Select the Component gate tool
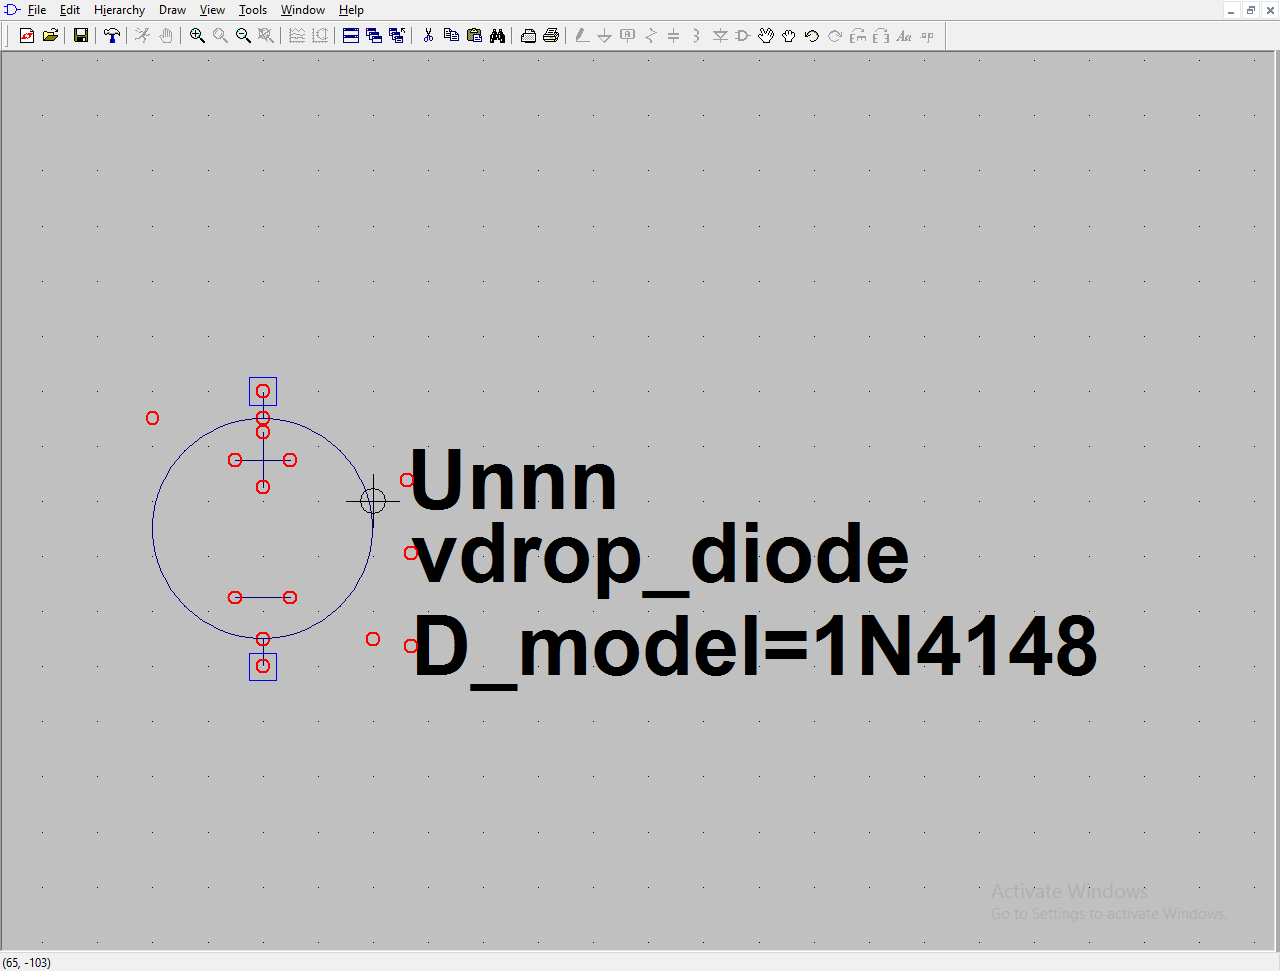 point(743,36)
